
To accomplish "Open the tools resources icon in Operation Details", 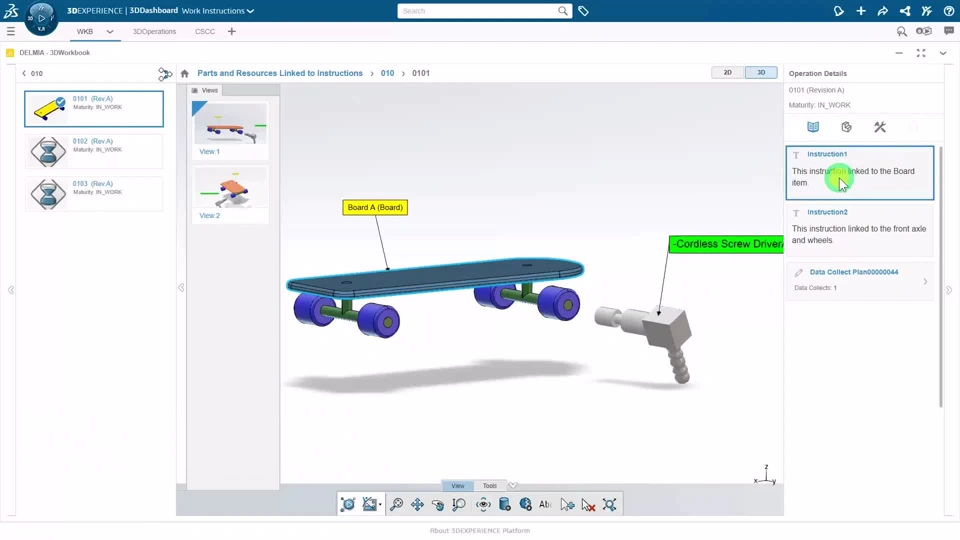I will click(880, 127).
